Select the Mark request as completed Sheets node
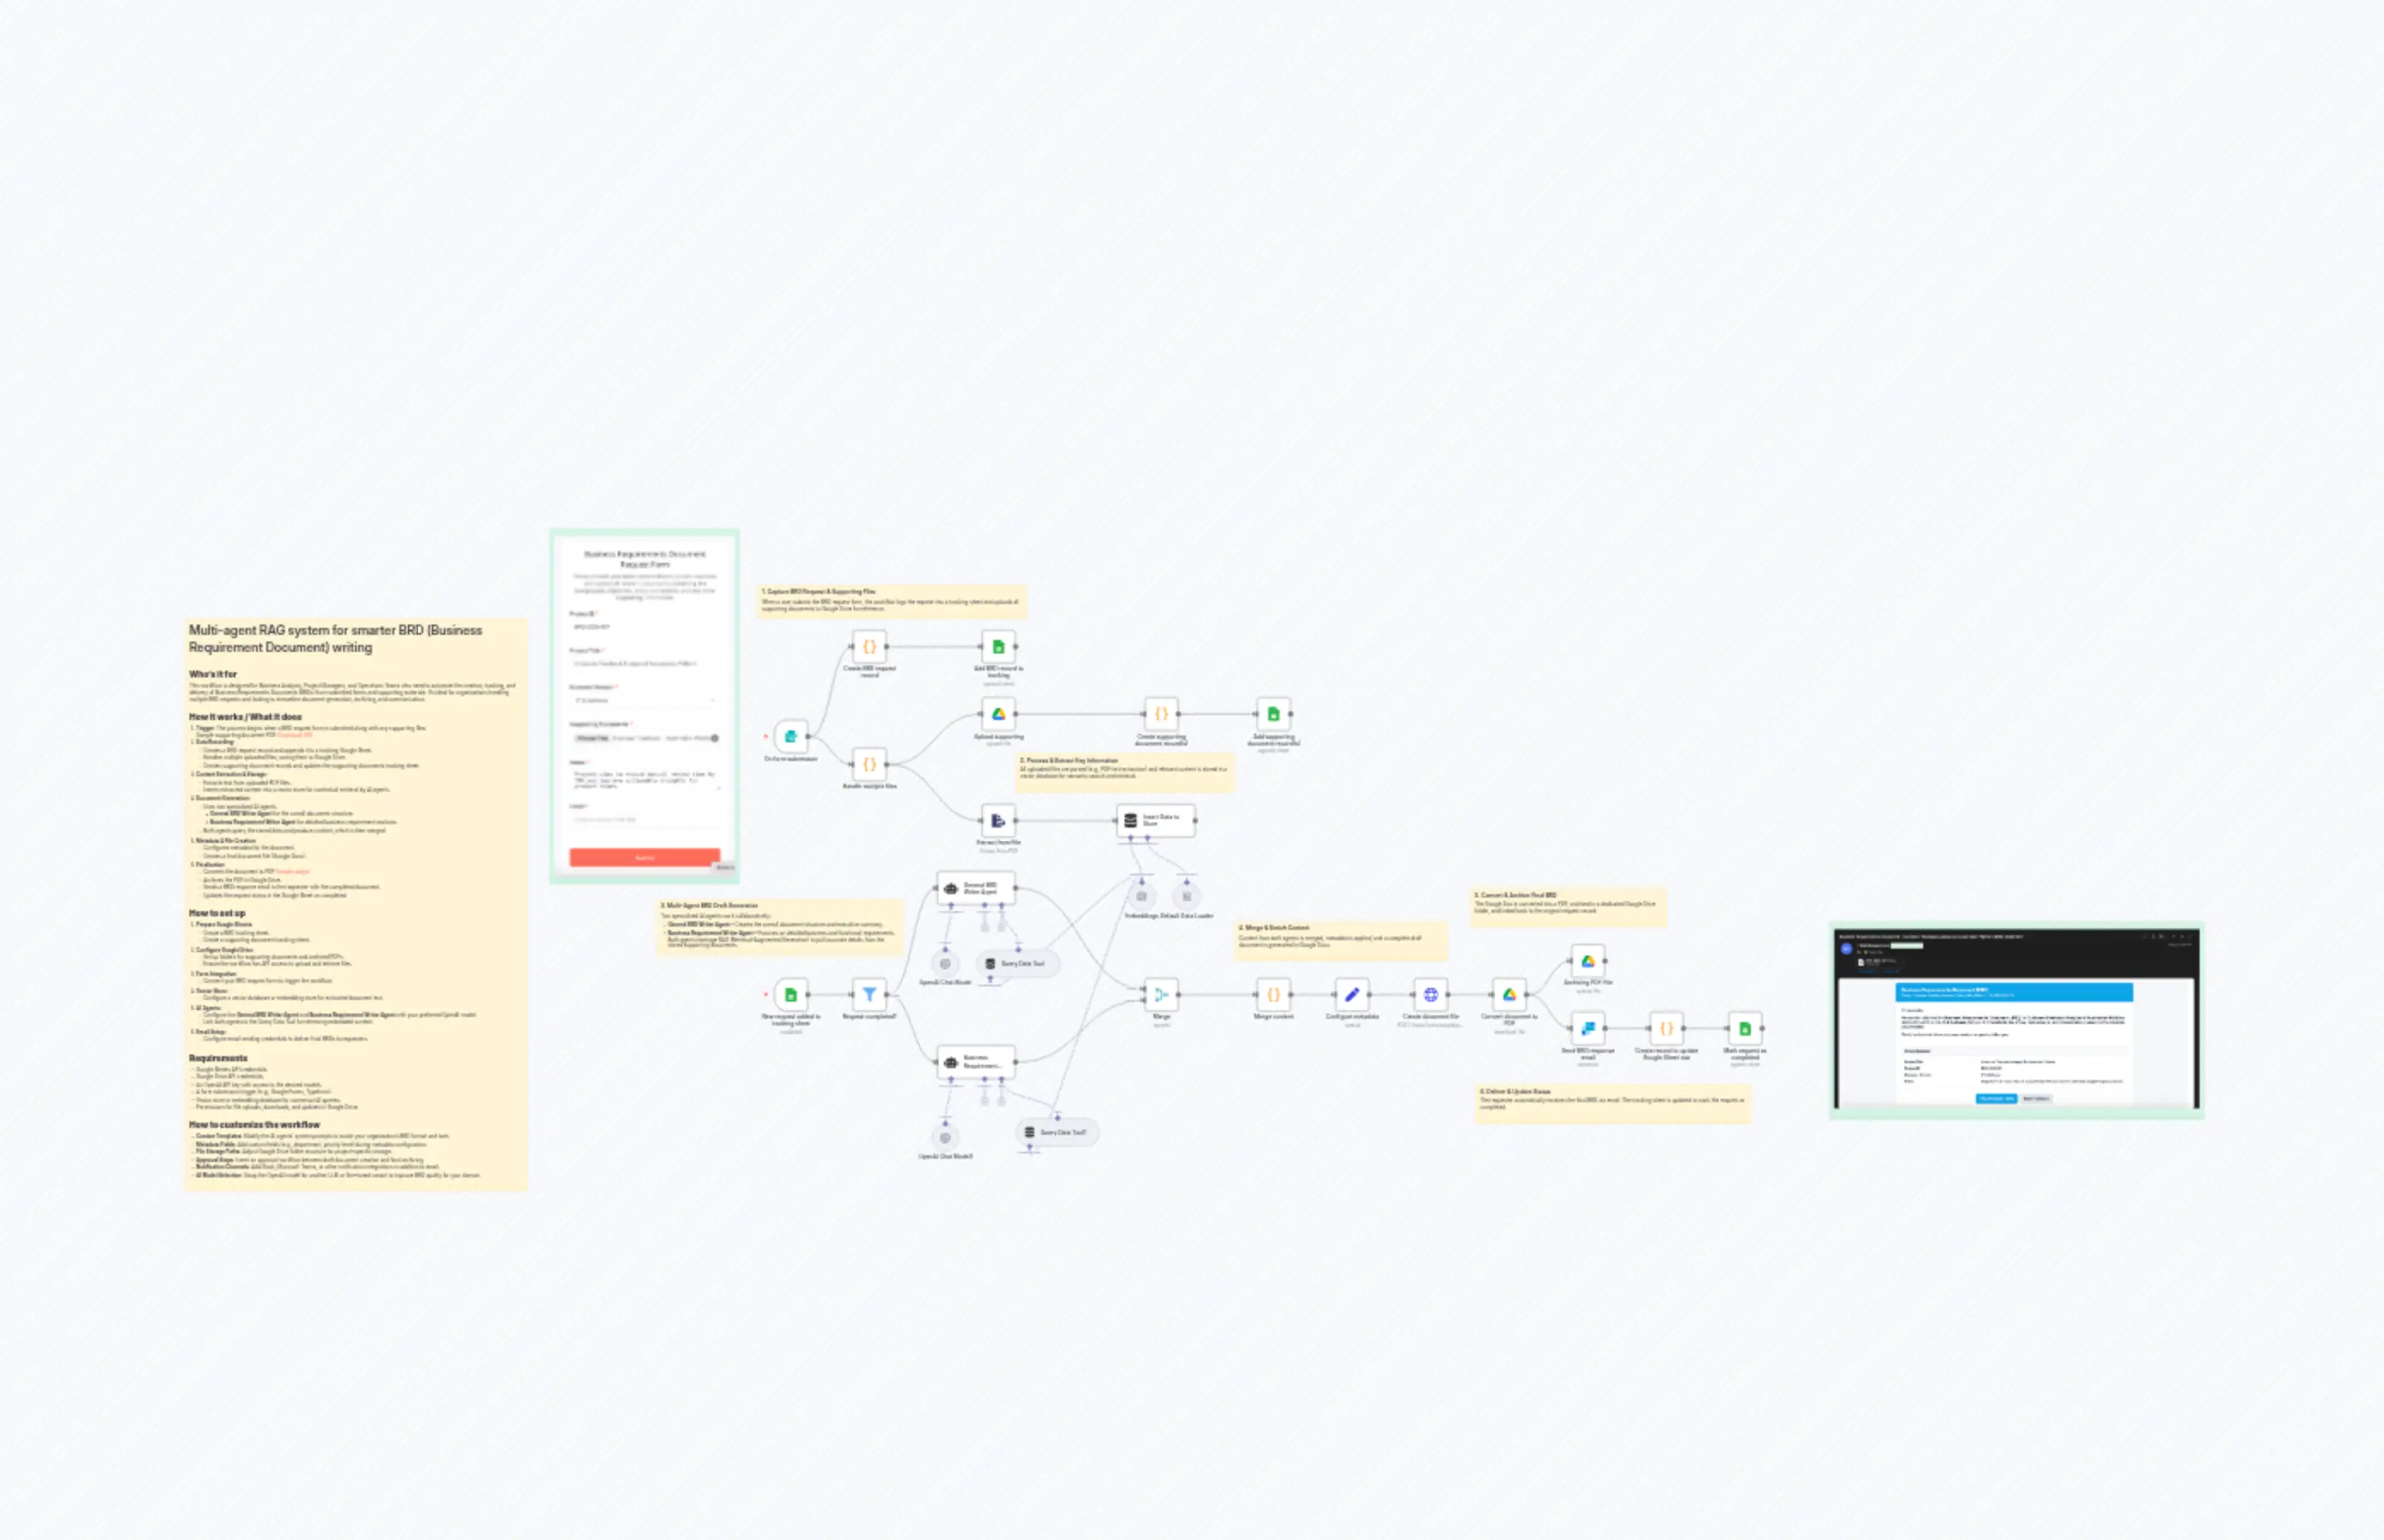 tap(1745, 1030)
